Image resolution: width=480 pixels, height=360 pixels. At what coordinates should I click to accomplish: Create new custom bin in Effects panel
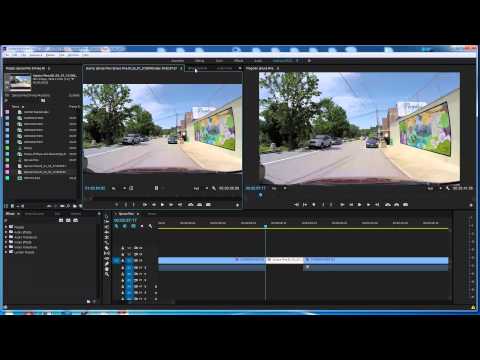[x=88, y=301]
